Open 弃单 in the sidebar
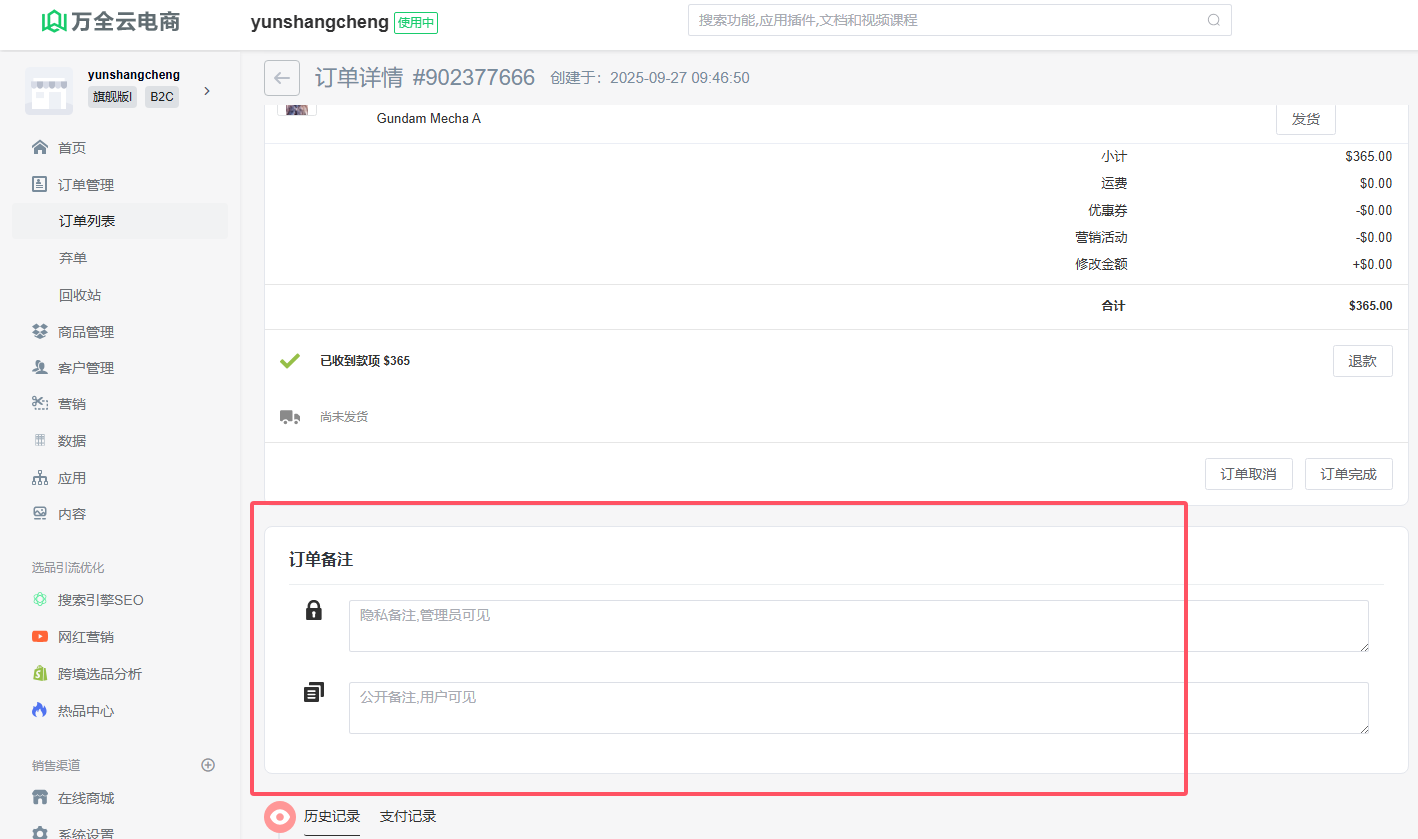 73,258
